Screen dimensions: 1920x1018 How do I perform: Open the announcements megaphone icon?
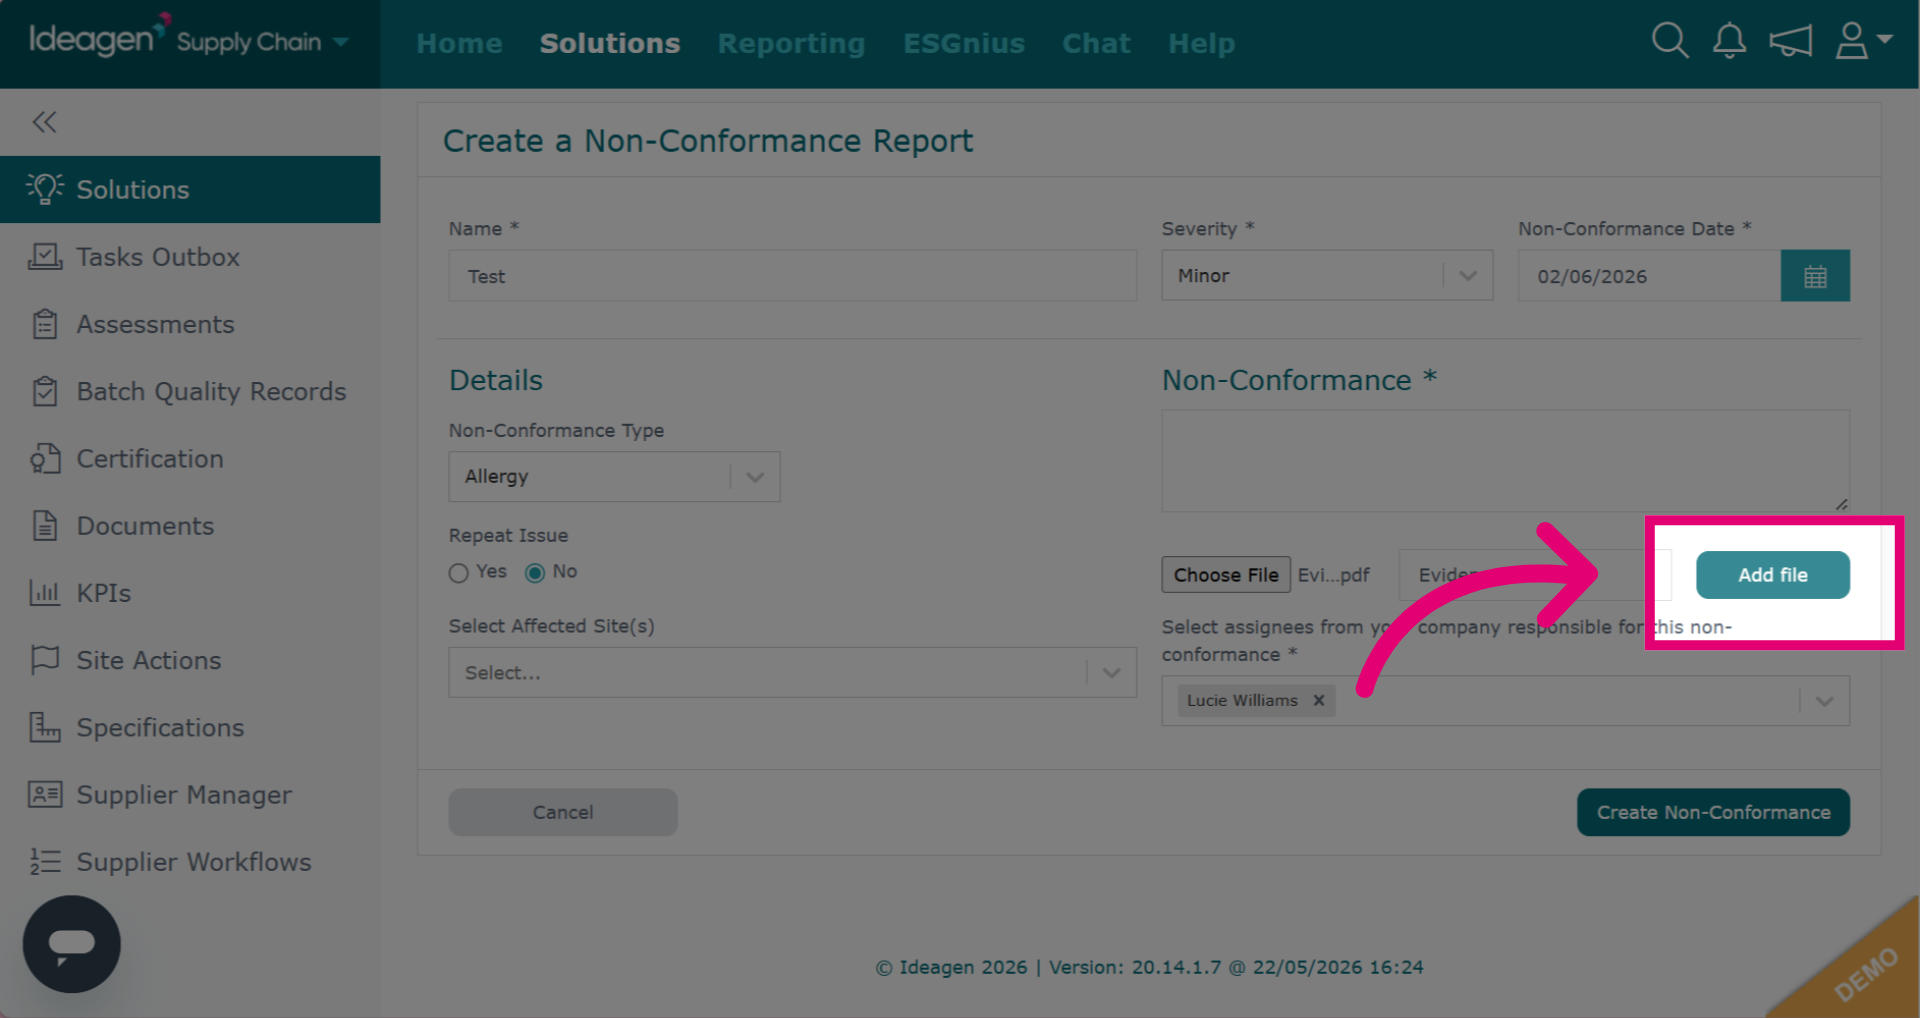1790,41
